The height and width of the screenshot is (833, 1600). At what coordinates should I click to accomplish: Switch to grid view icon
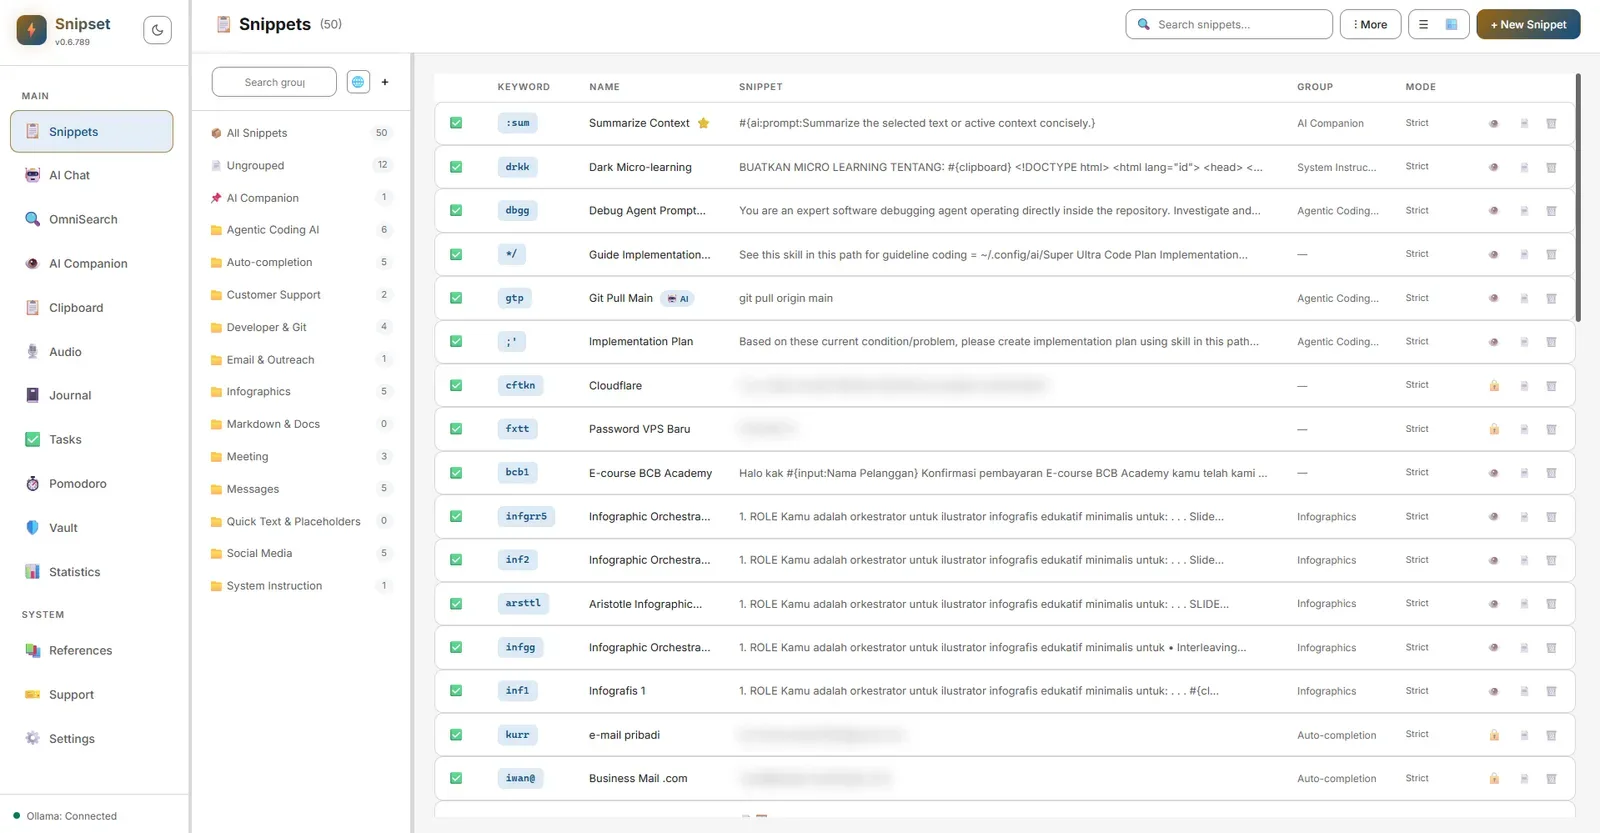tap(1451, 24)
